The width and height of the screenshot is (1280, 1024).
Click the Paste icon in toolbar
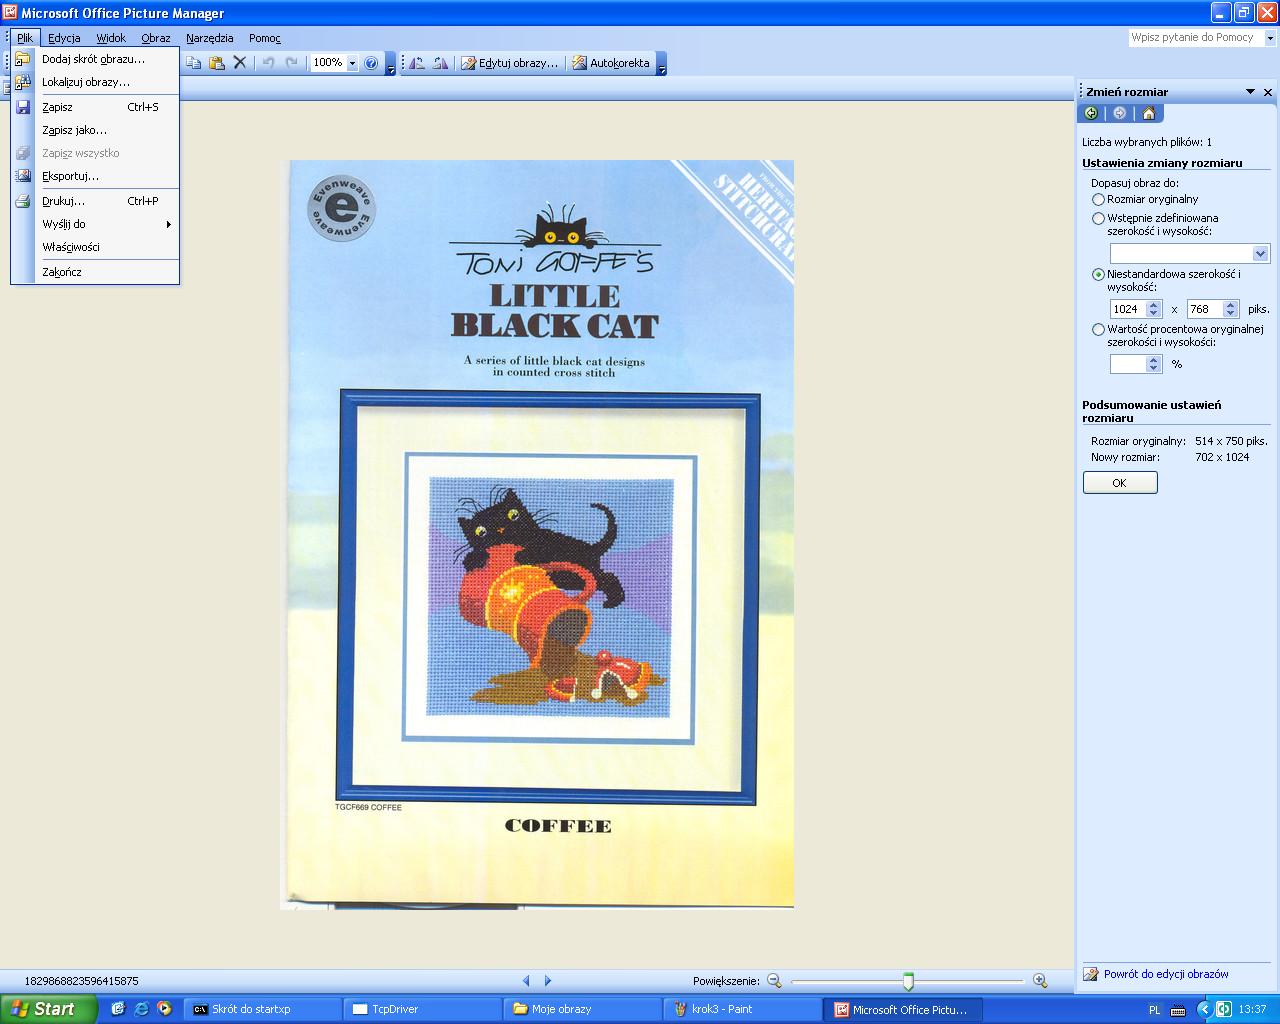(x=216, y=63)
